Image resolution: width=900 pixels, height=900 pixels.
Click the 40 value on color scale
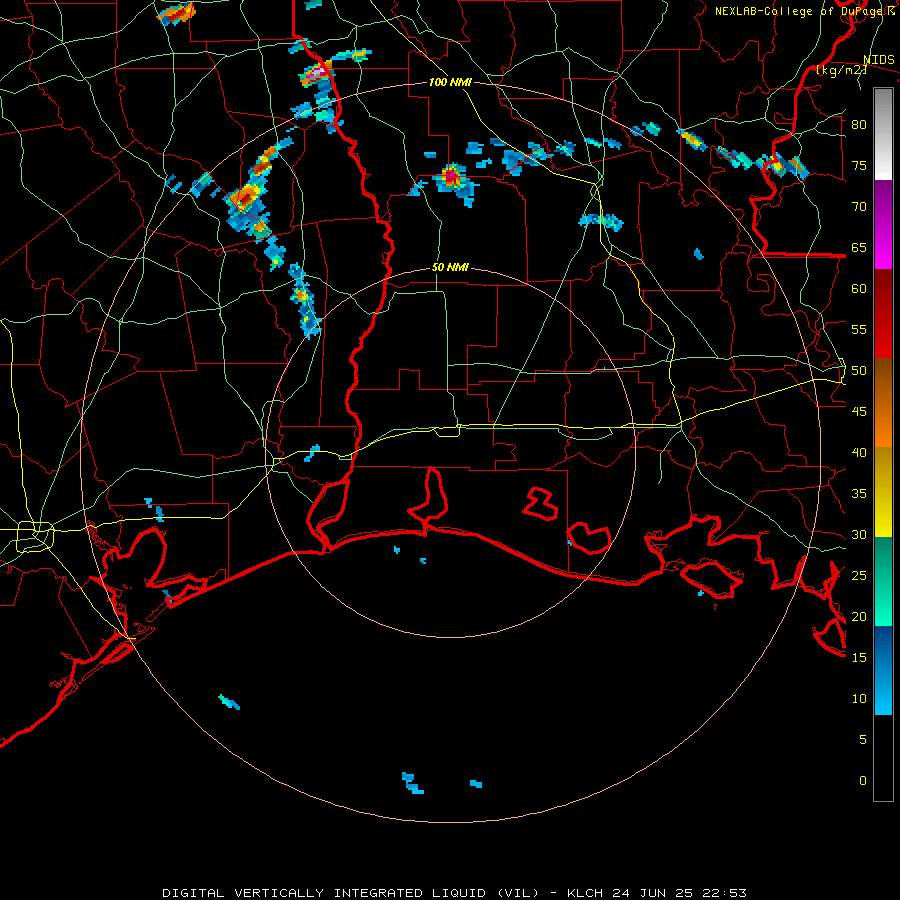859,452
